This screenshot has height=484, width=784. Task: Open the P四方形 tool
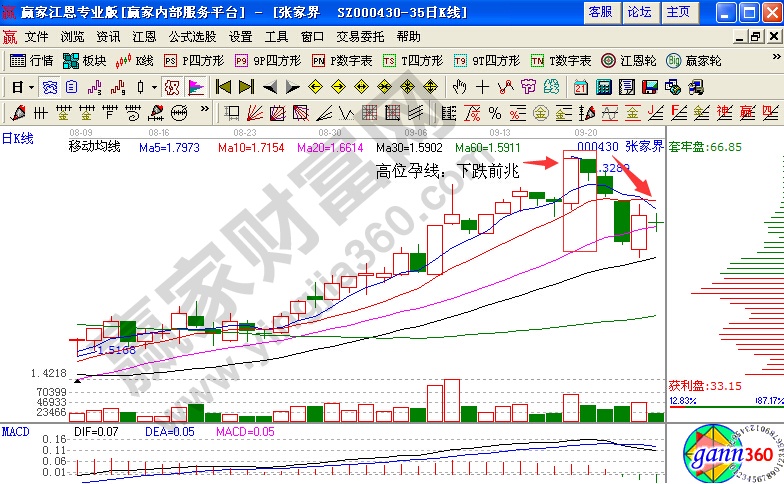point(194,61)
